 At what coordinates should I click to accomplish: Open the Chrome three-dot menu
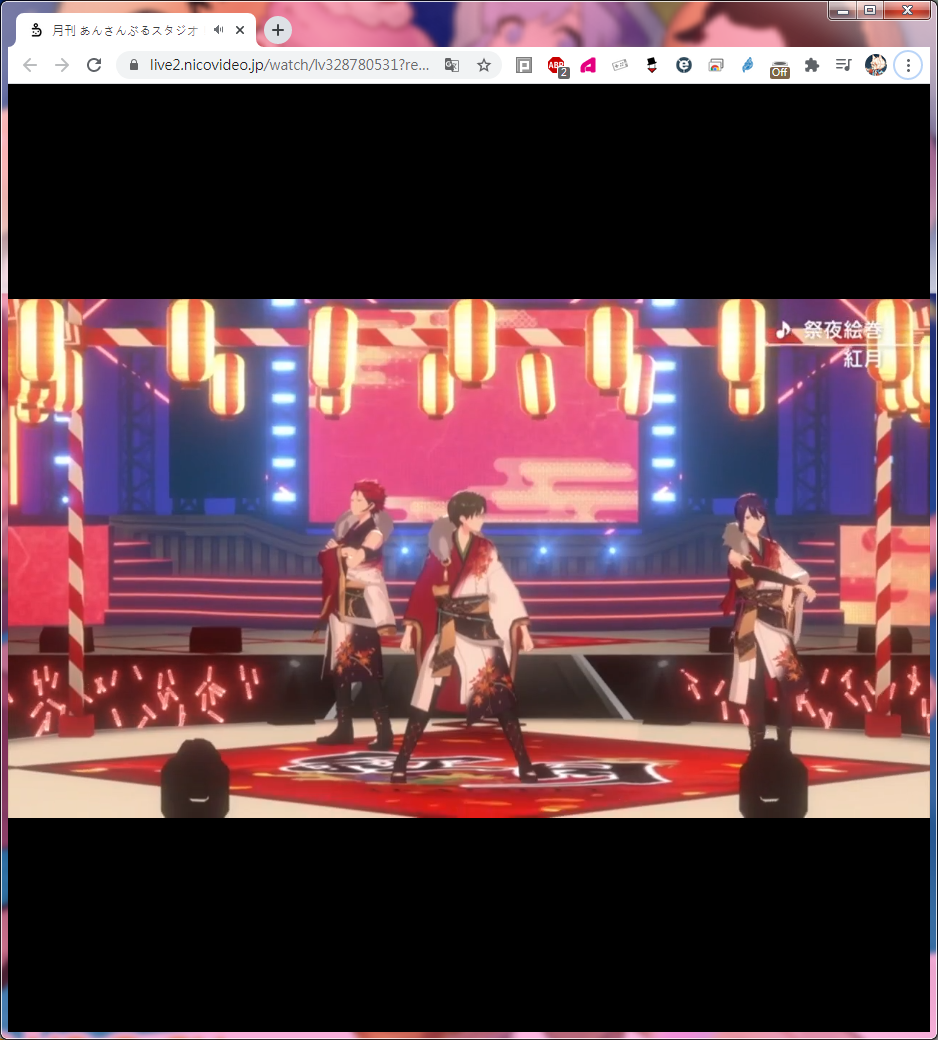(908, 65)
